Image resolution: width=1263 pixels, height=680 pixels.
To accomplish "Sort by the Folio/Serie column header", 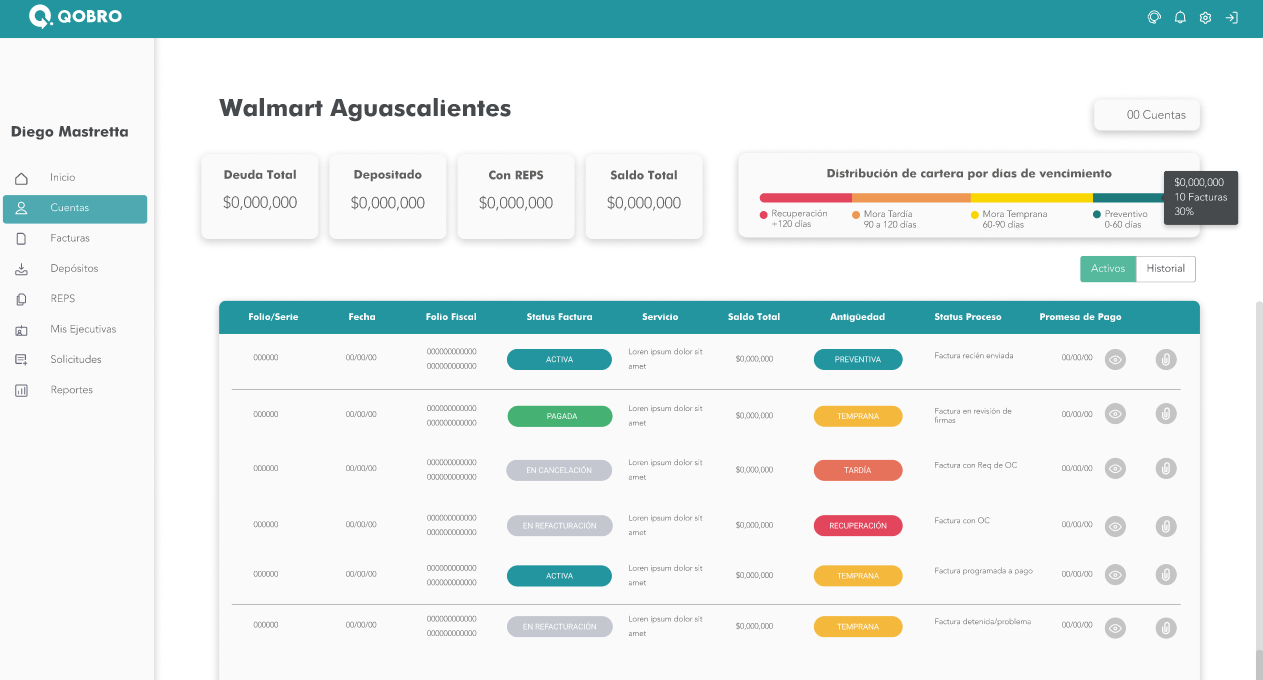I will (x=273, y=317).
